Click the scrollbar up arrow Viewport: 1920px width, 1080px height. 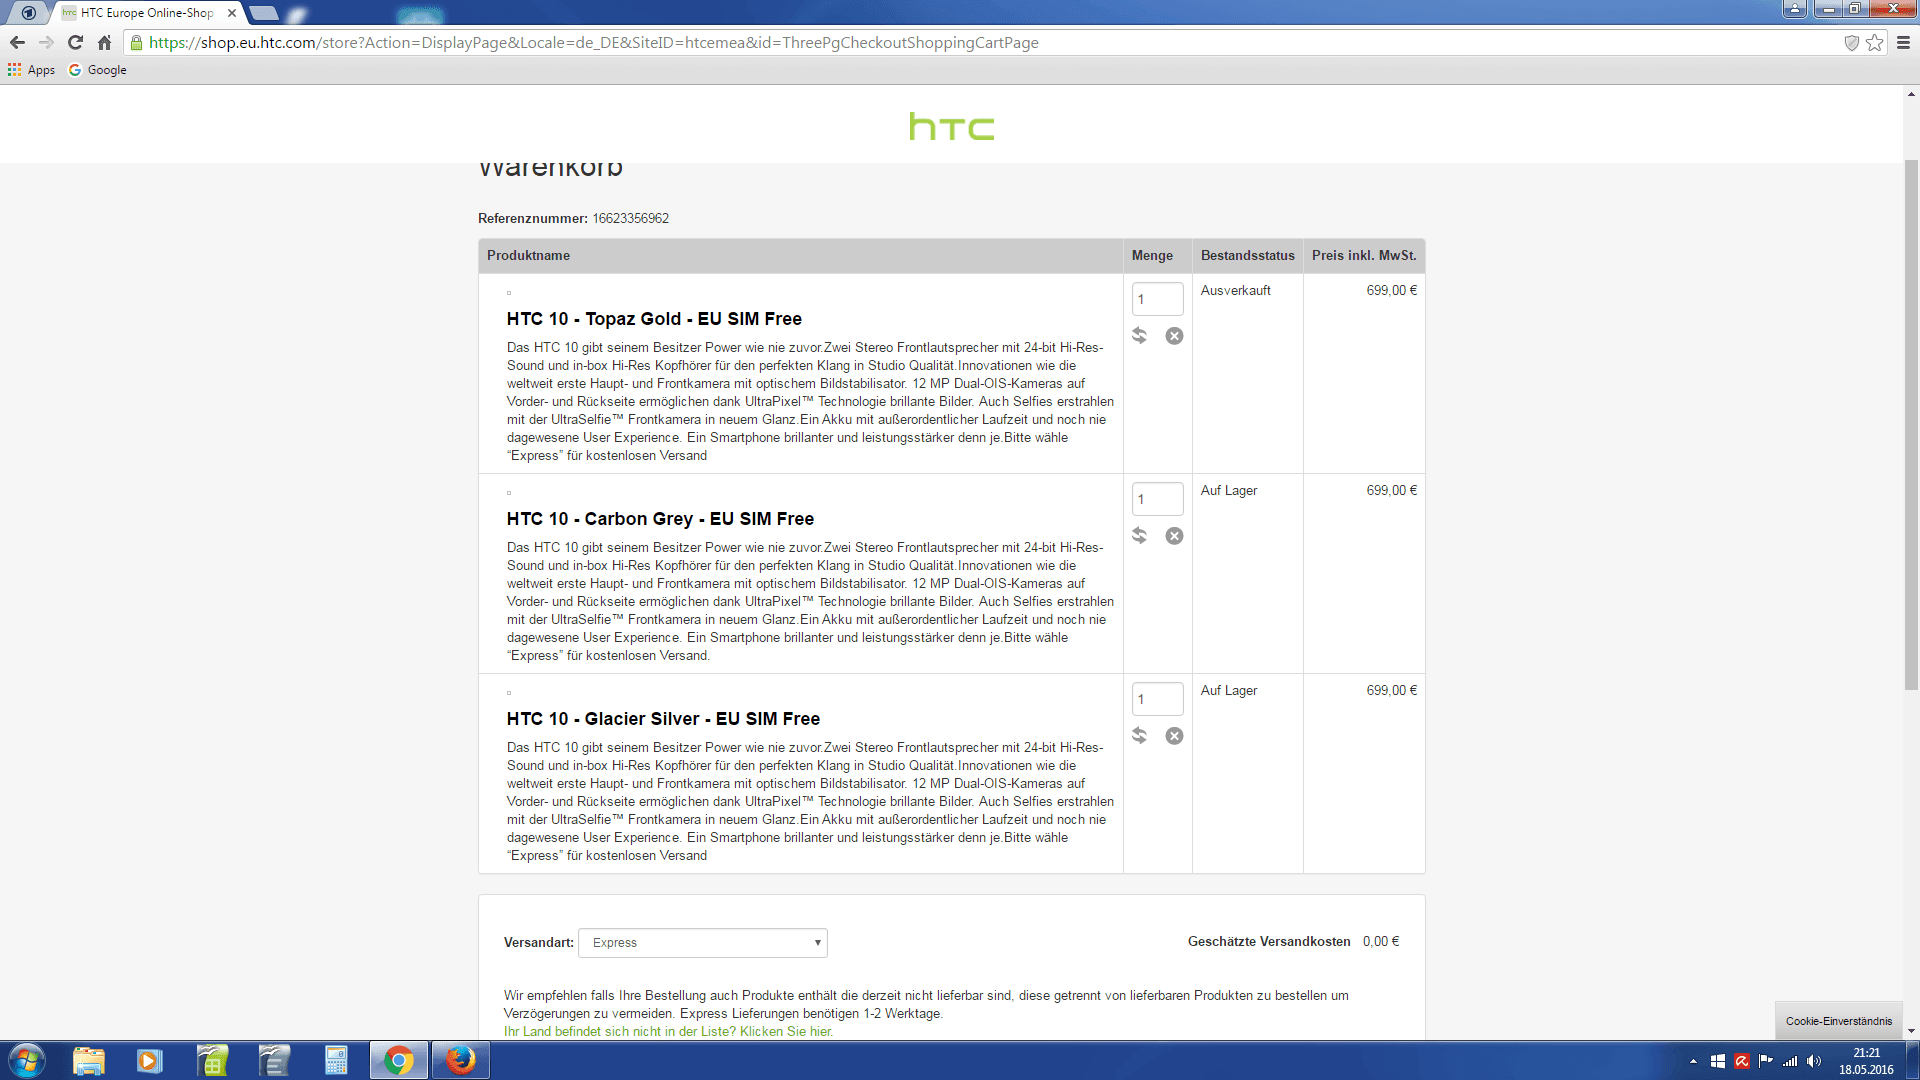pyautogui.click(x=1911, y=94)
